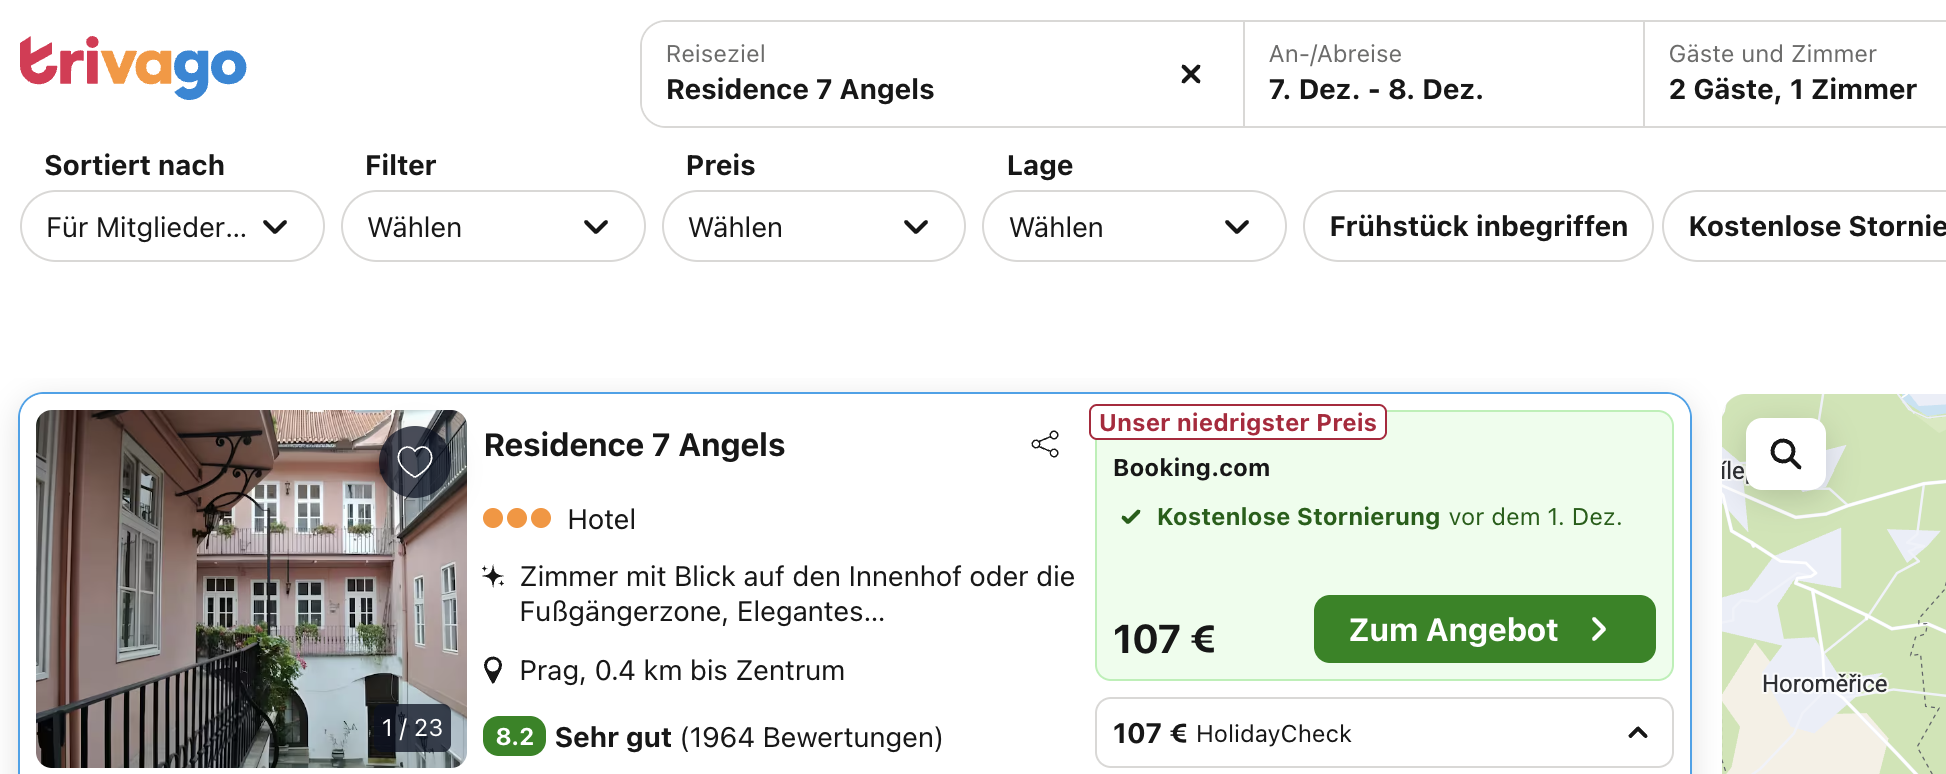The height and width of the screenshot is (774, 1946).
Task: Clear the Reiseziel destination field
Action: click(x=1190, y=74)
